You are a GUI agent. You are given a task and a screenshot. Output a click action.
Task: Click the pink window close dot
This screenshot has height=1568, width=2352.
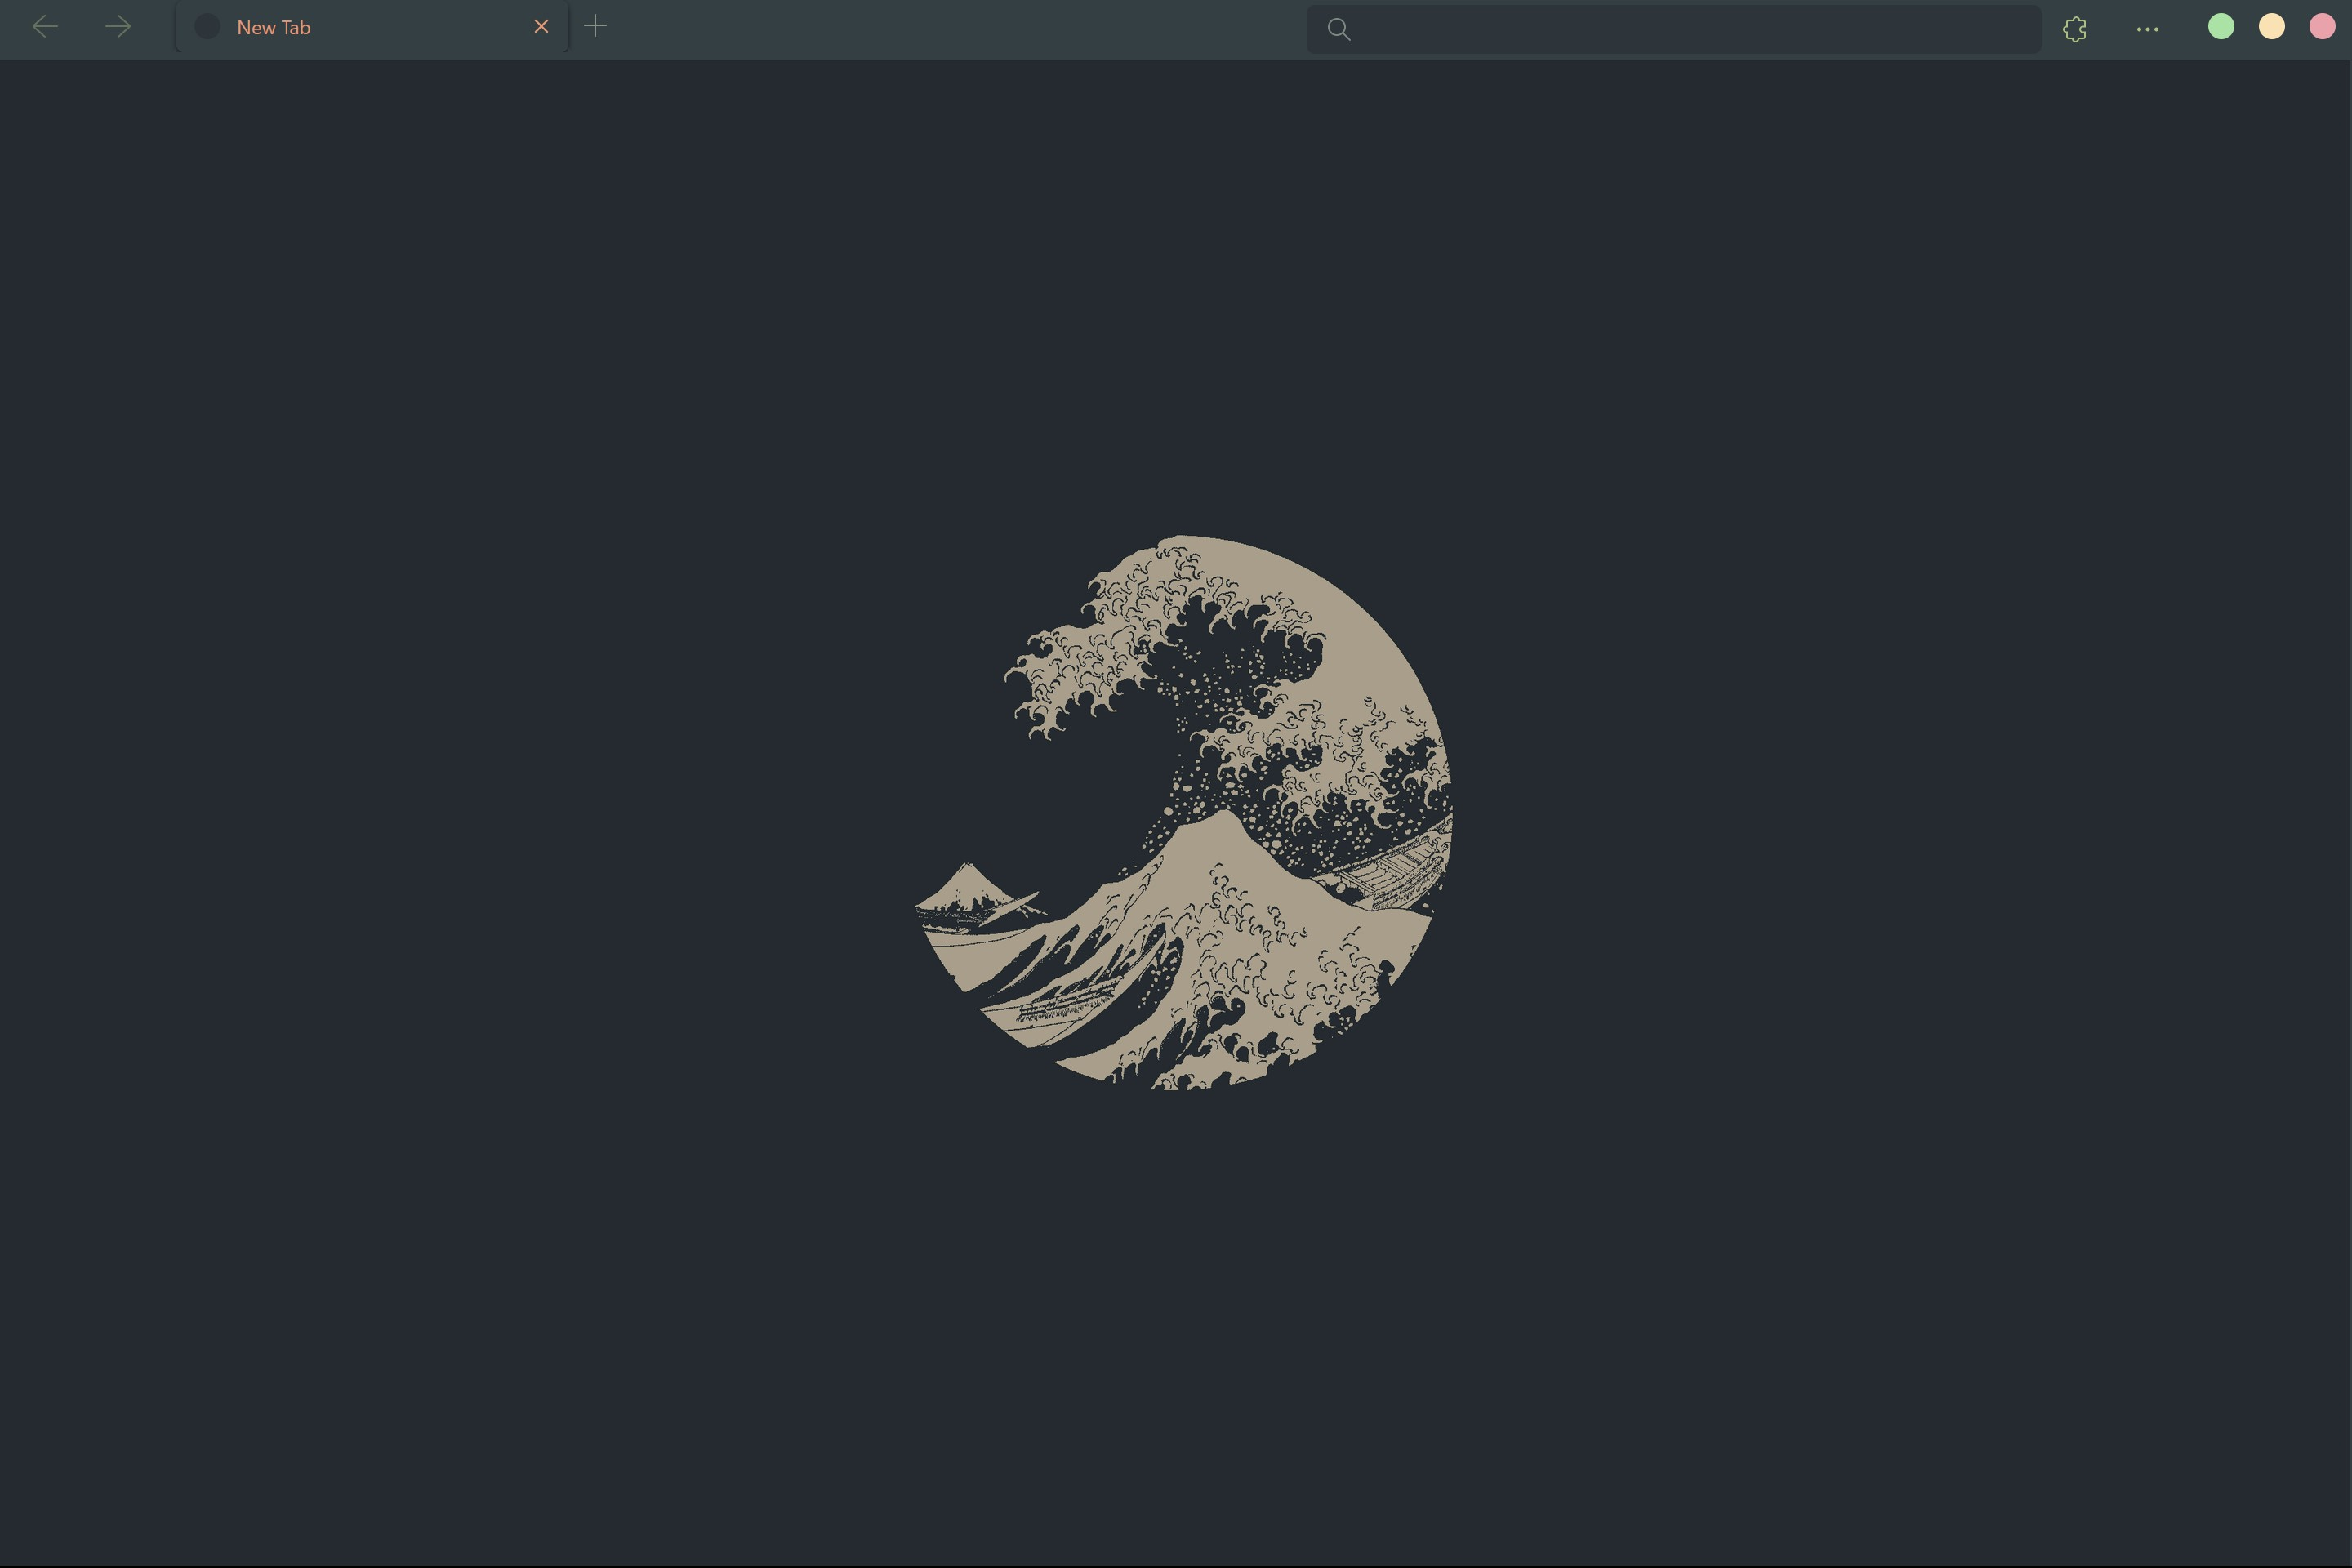click(2322, 27)
